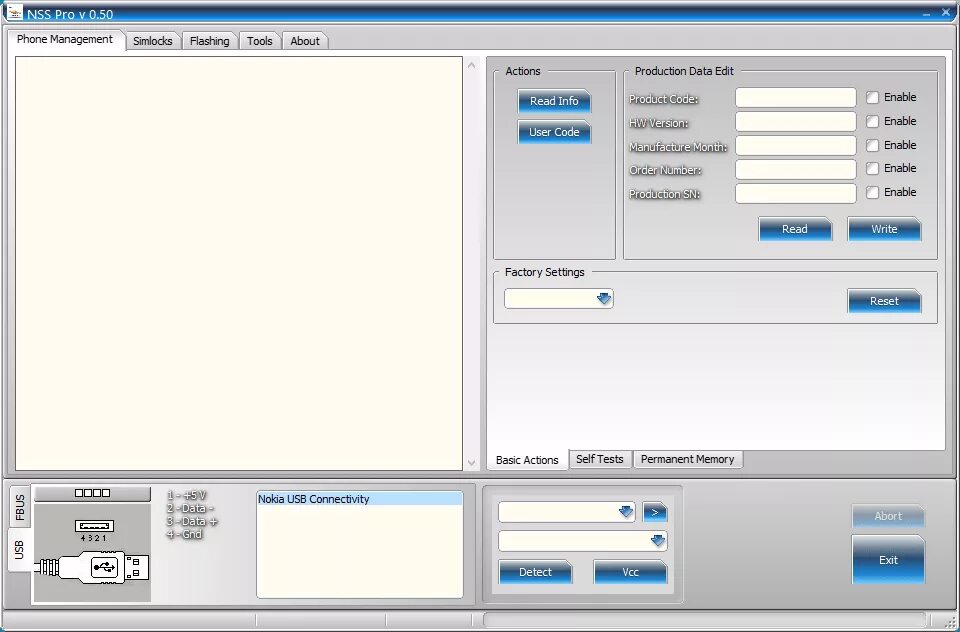Switch to the Simlocks tab
The height and width of the screenshot is (632, 960).
click(x=152, y=41)
